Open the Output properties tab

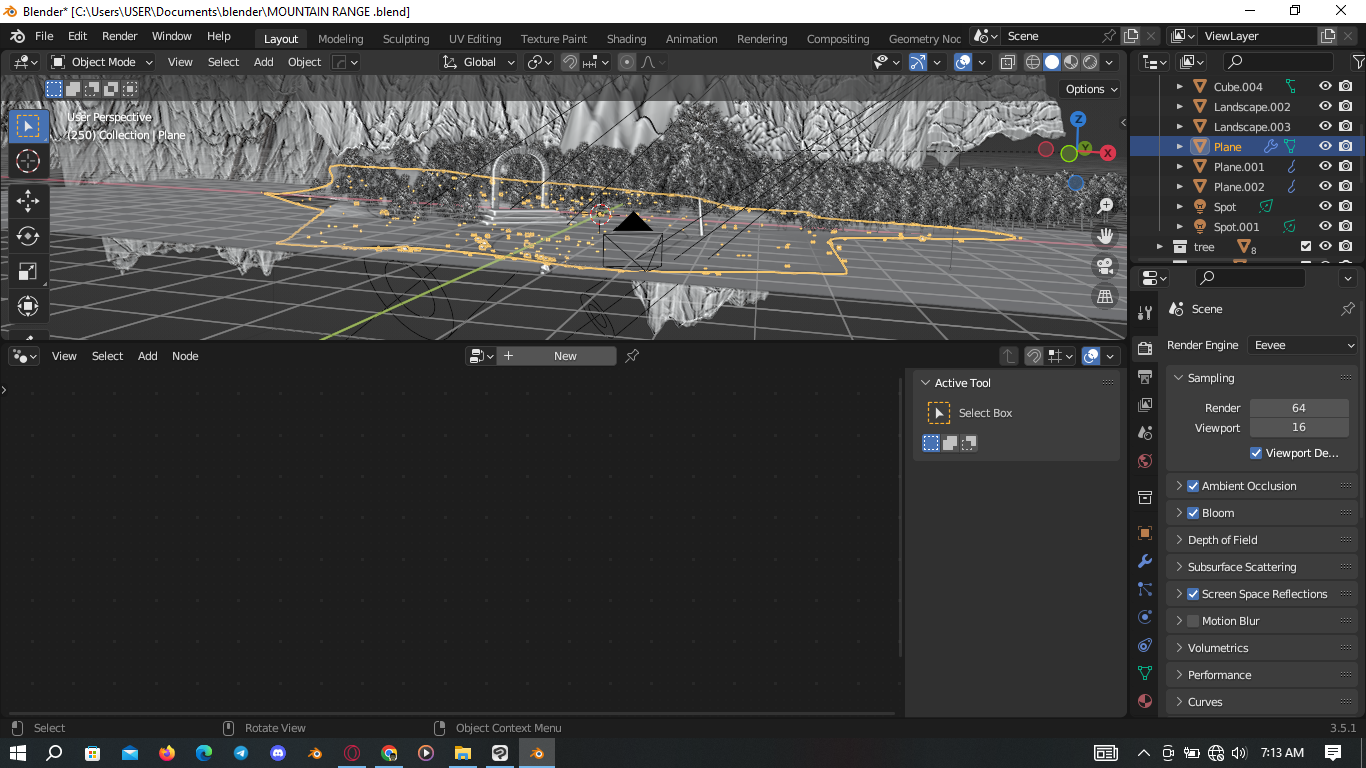tap(1145, 377)
